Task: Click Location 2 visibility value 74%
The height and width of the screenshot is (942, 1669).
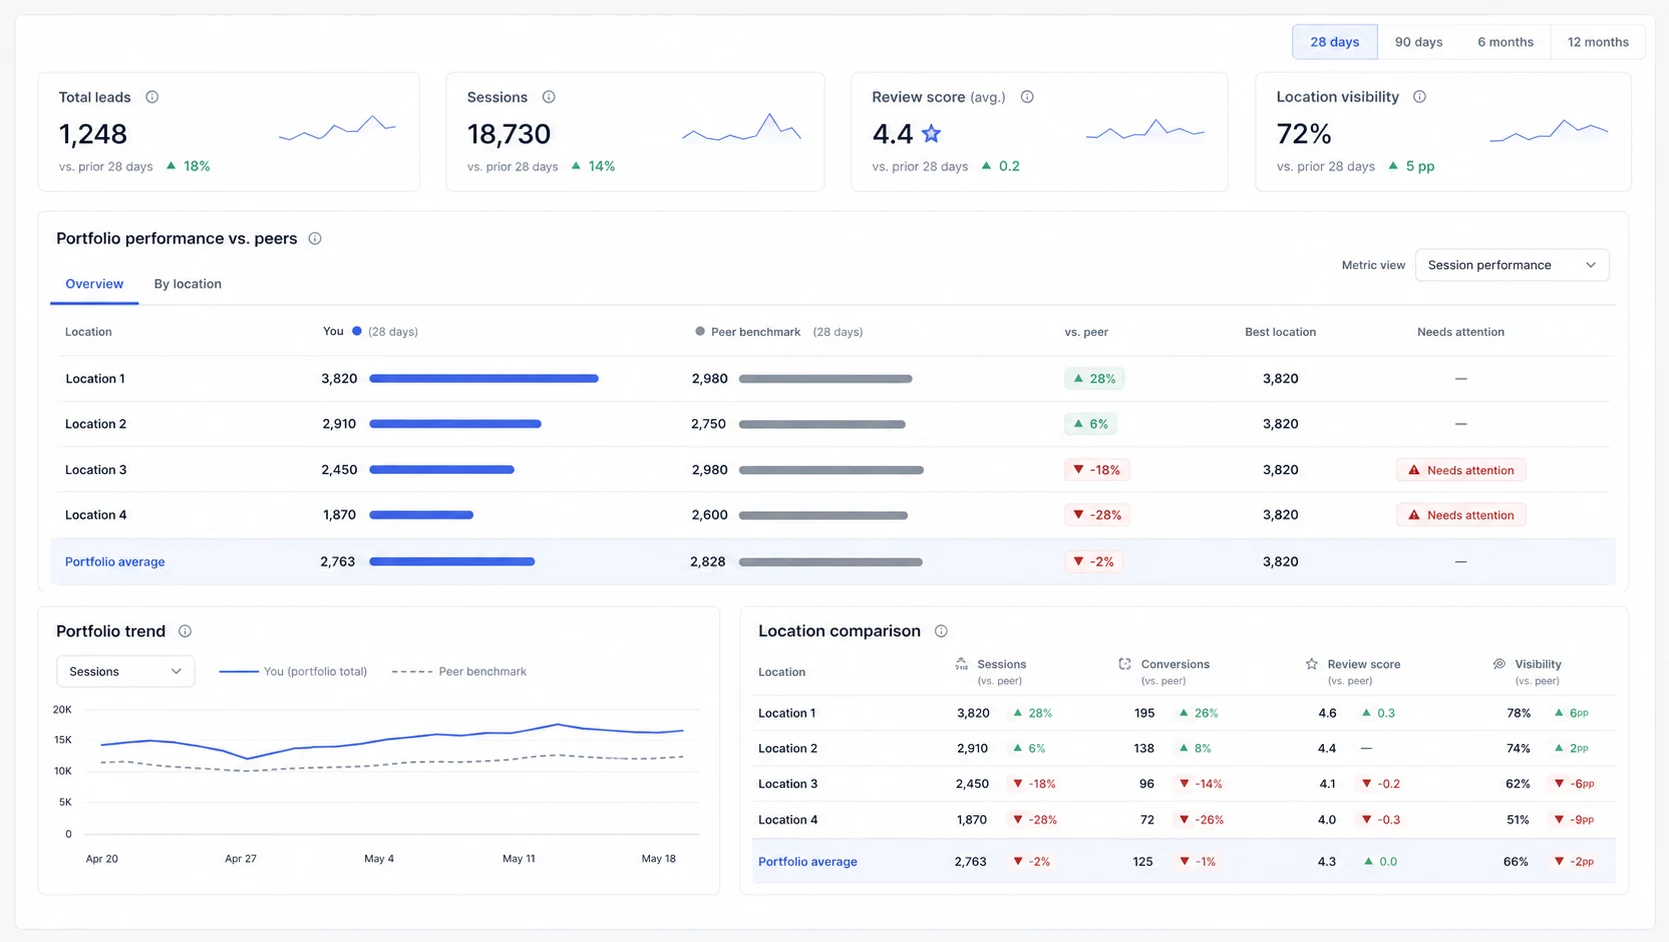Action: point(1518,749)
